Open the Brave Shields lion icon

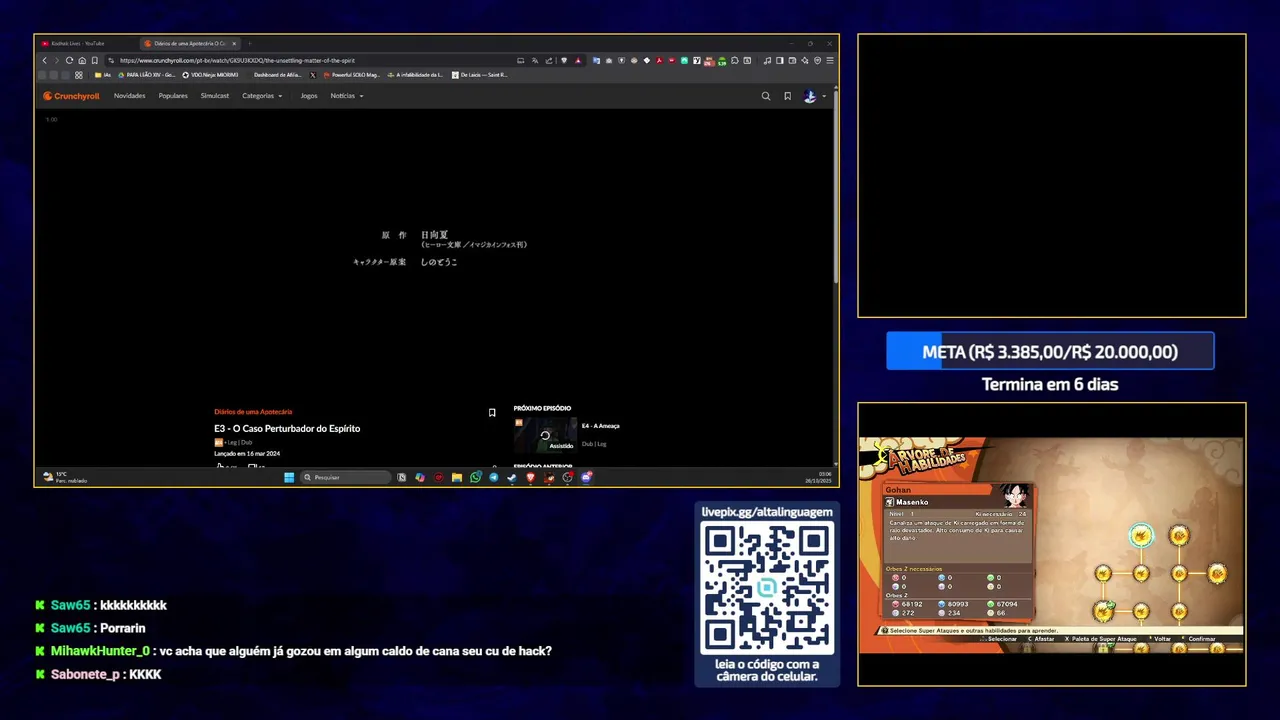564,60
